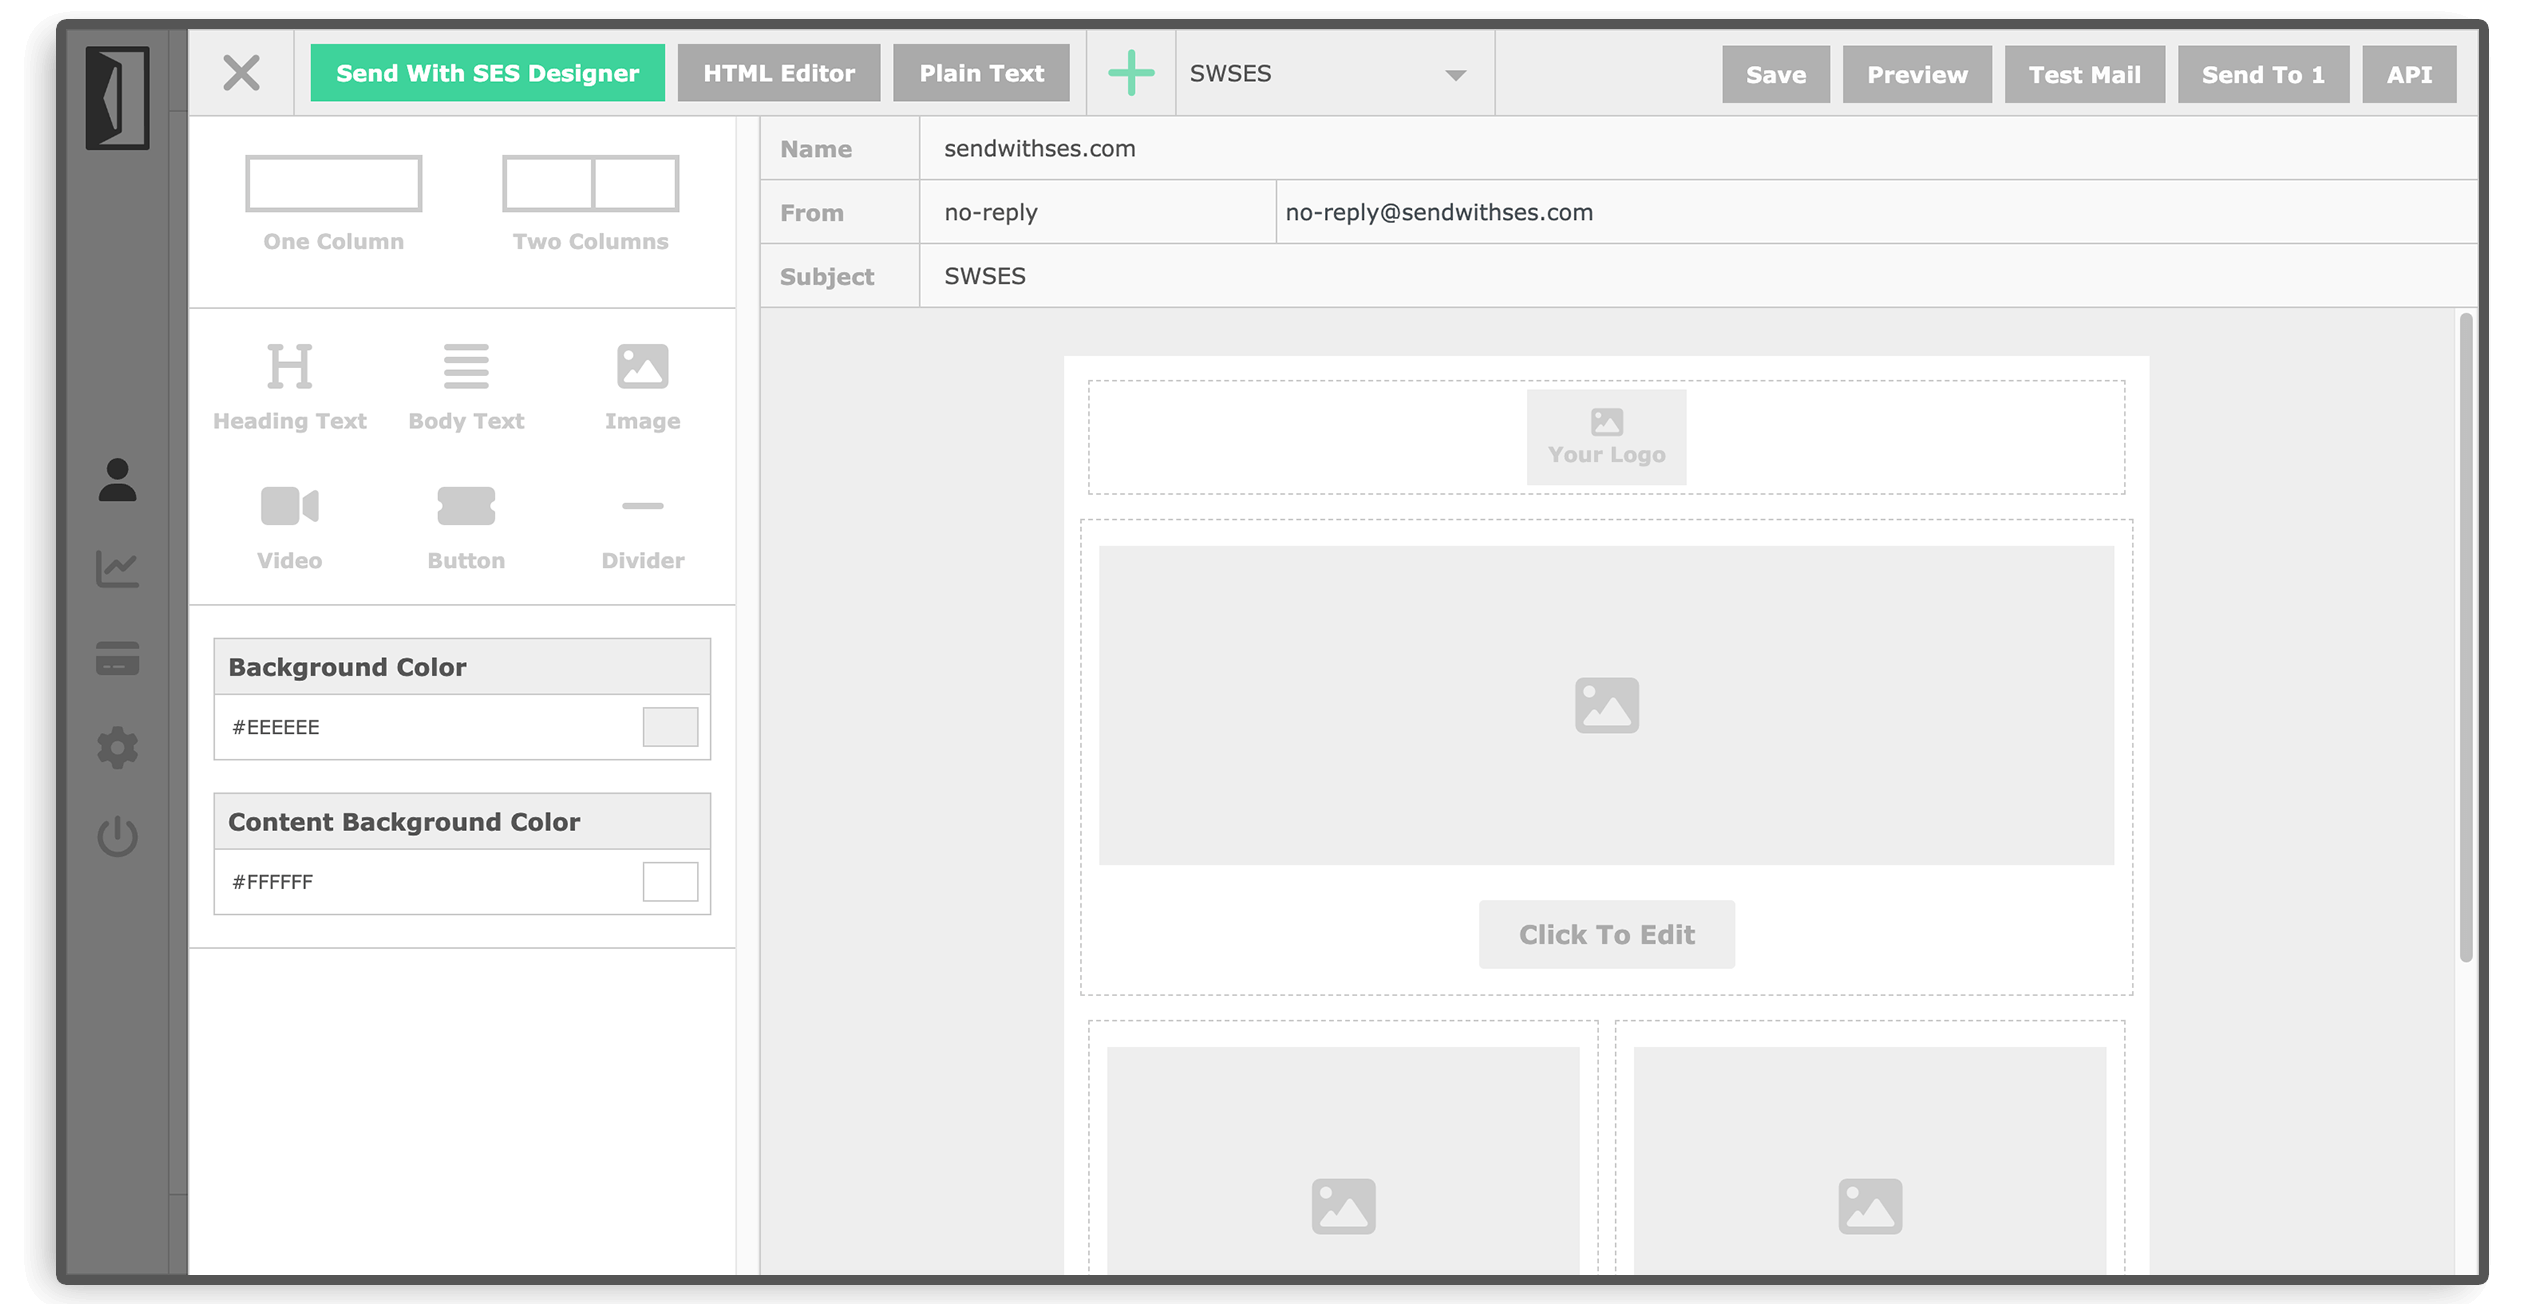
Task: Click the Your Logo placeholder
Action: (1606, 437)
